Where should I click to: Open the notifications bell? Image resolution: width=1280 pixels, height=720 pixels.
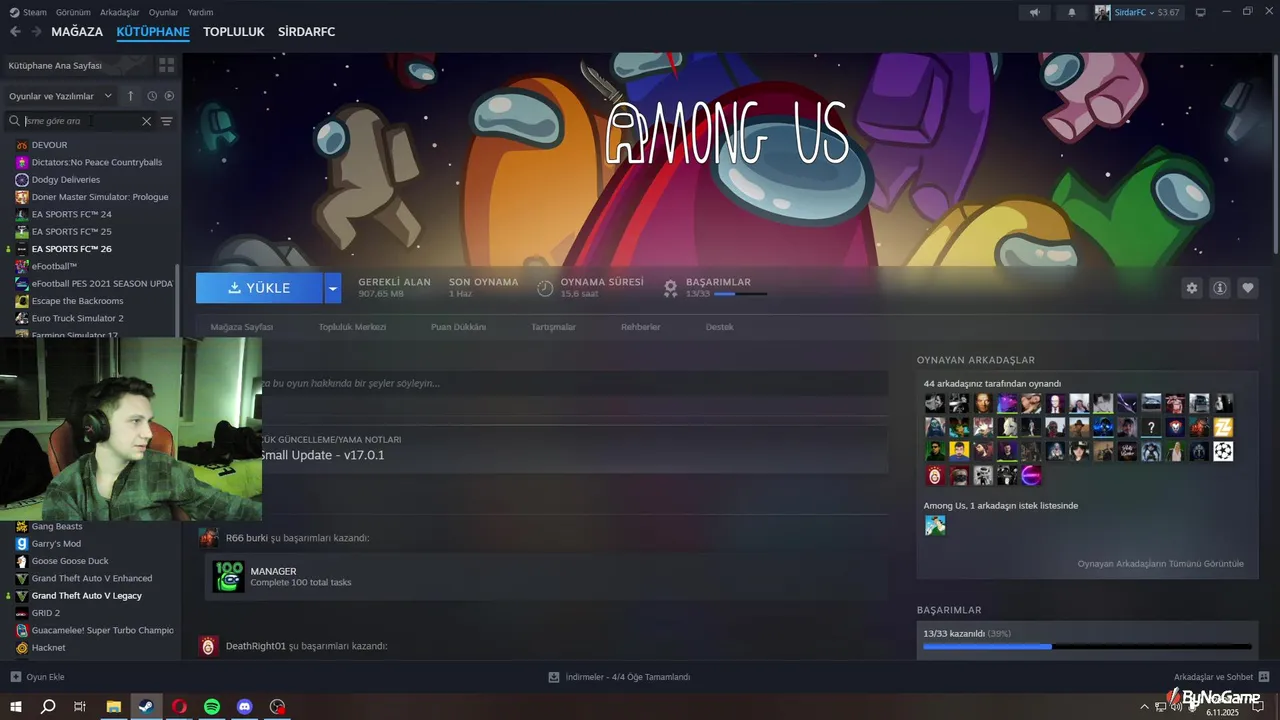[x=1072, y=12]
